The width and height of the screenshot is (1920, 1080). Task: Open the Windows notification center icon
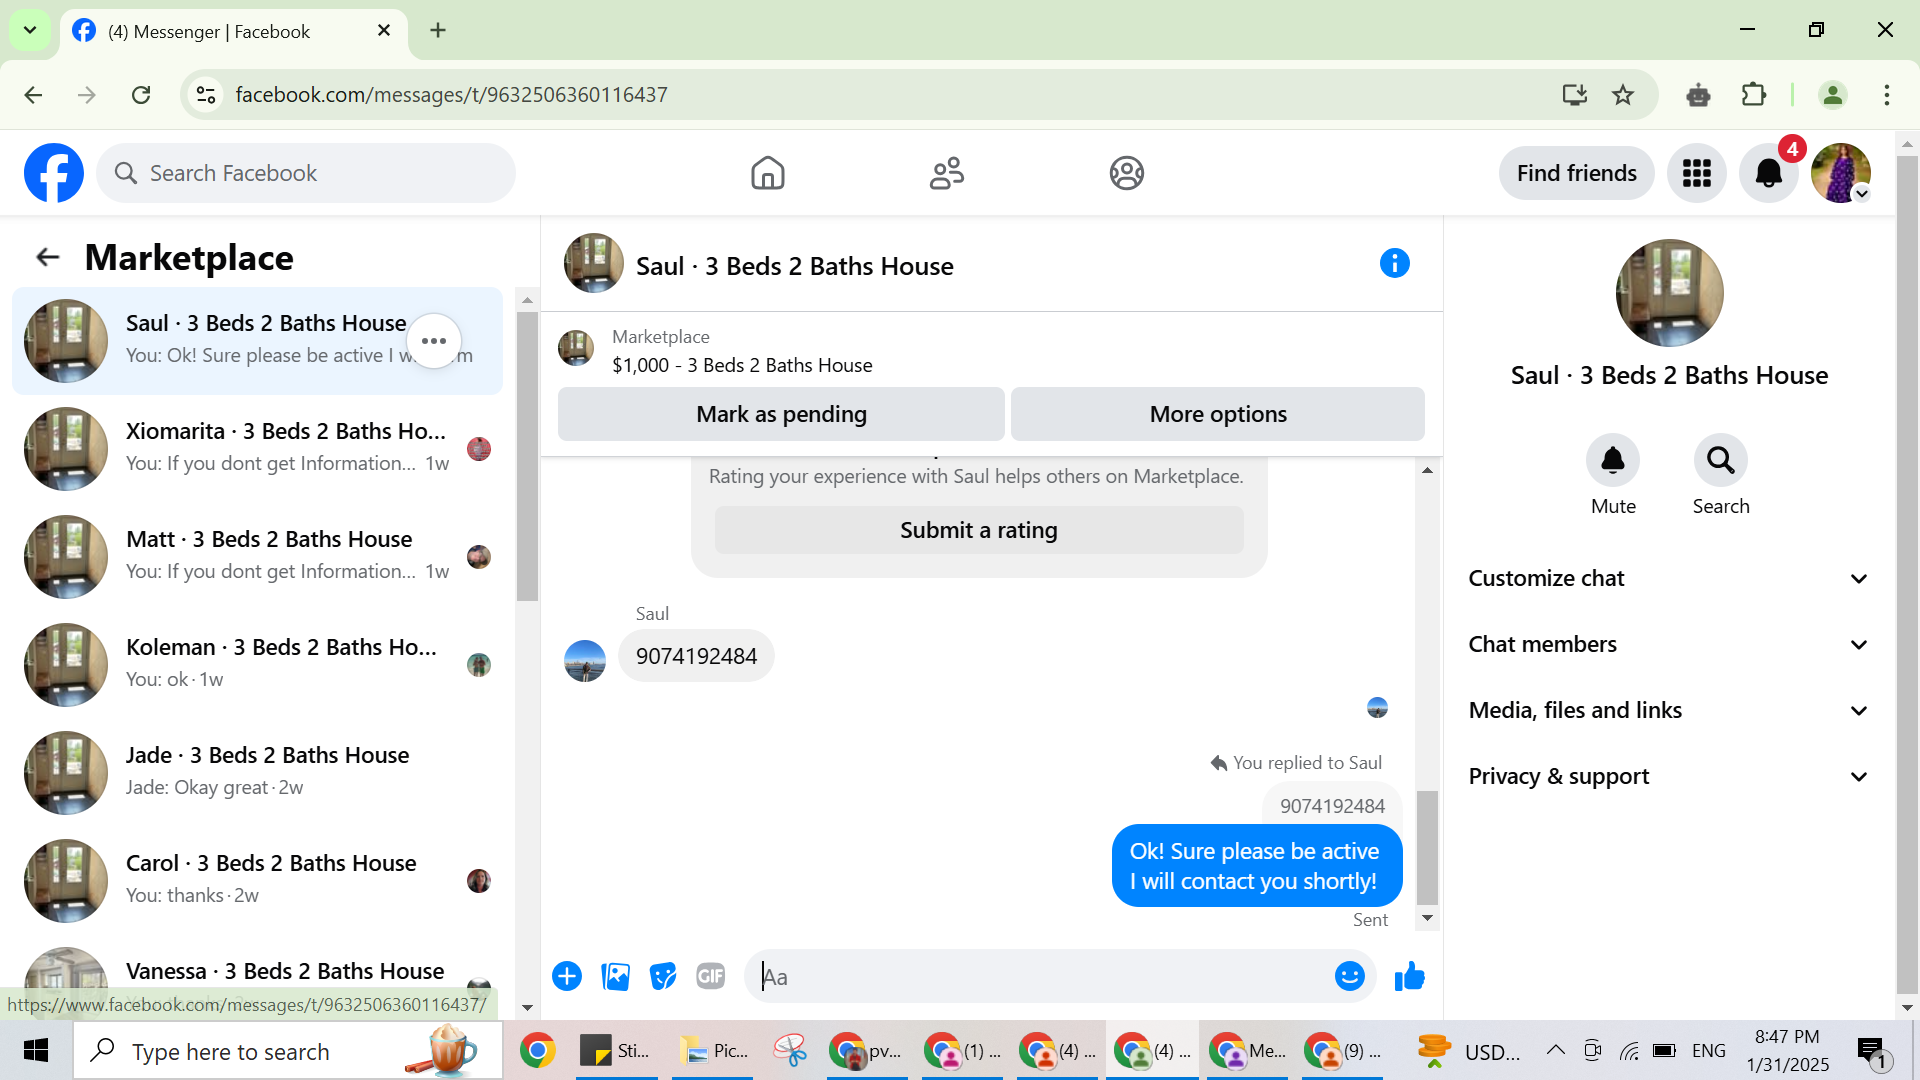click(1872, 1050)
